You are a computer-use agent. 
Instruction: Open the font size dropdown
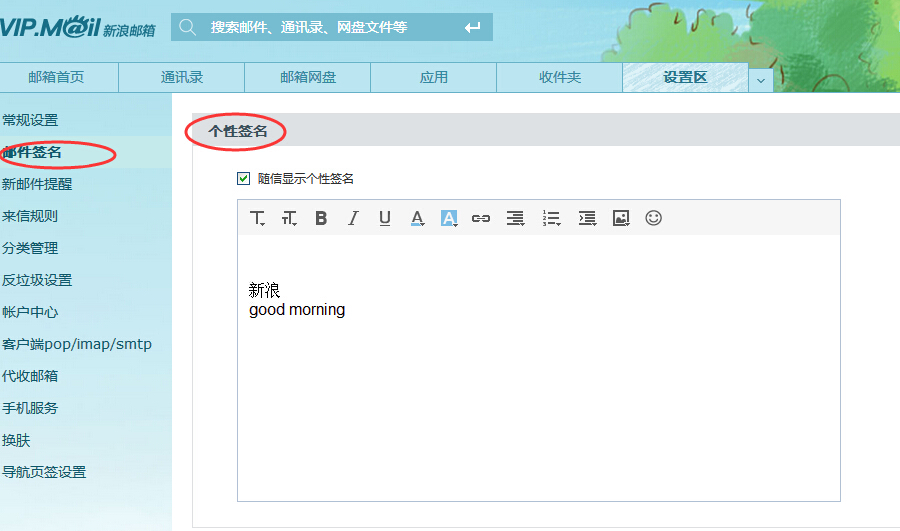click(x=289, y=218)
